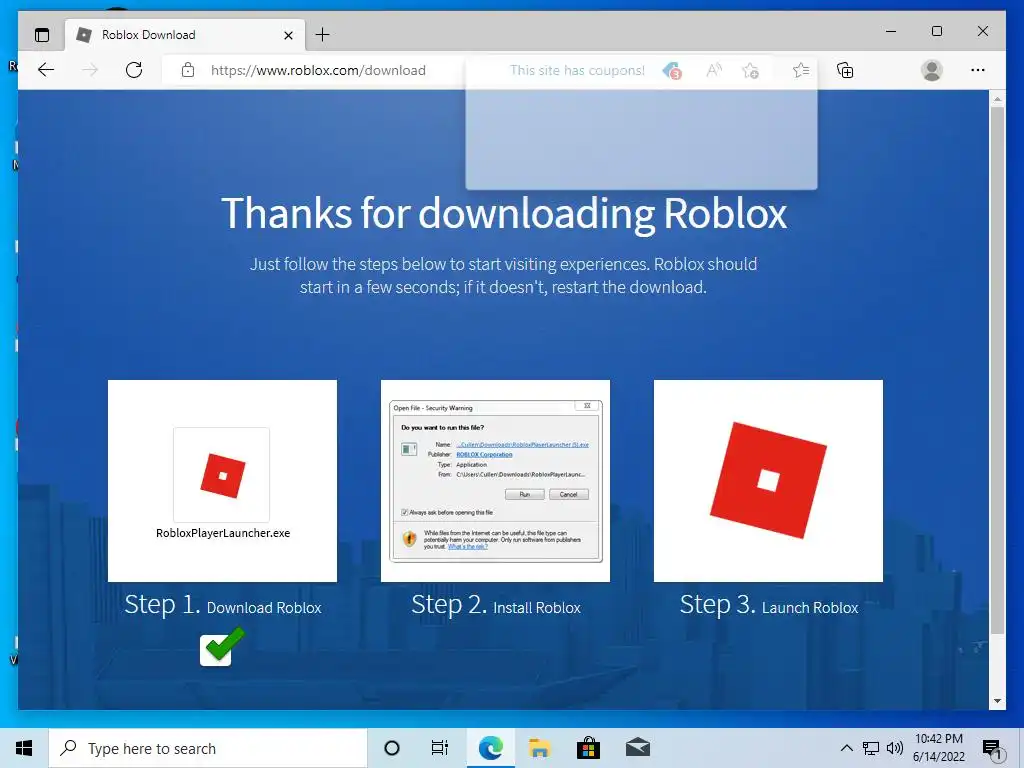
Task: Click the taskbar search box
Action: tap(208, 748)
